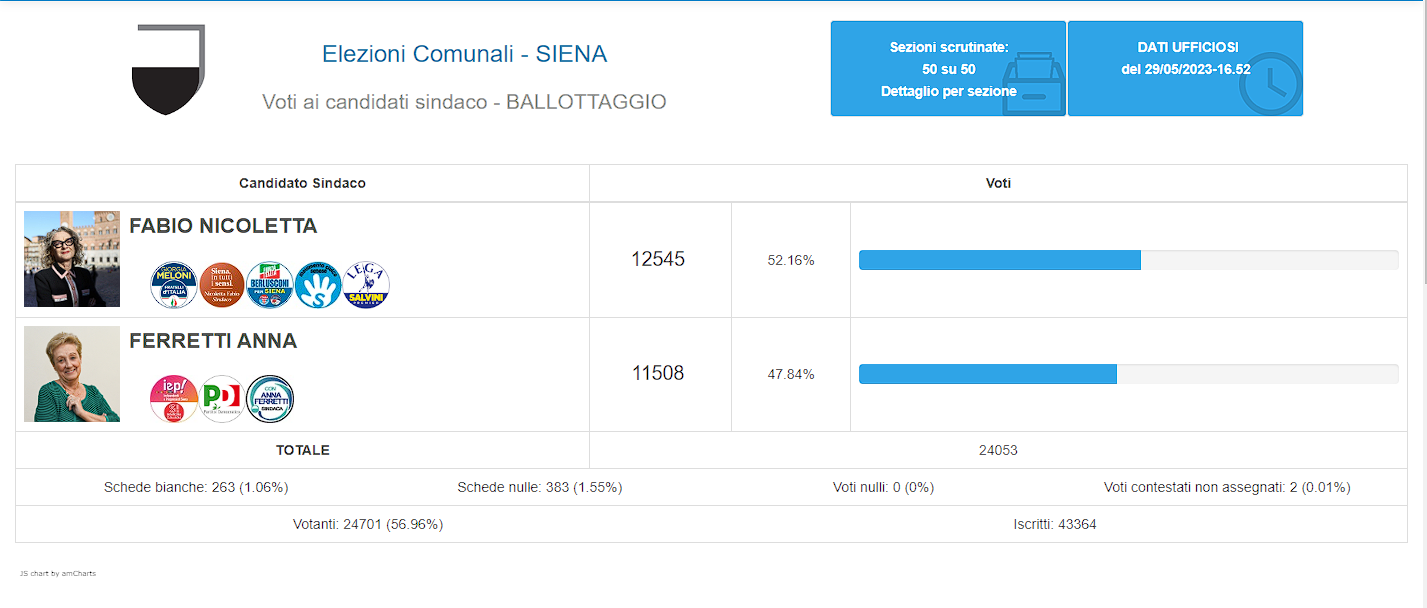Image resolution: width=1427 pixels, height=608 pixels.
Task: Click the Partito Democratico PD logo
Action: tap(222, 399)
